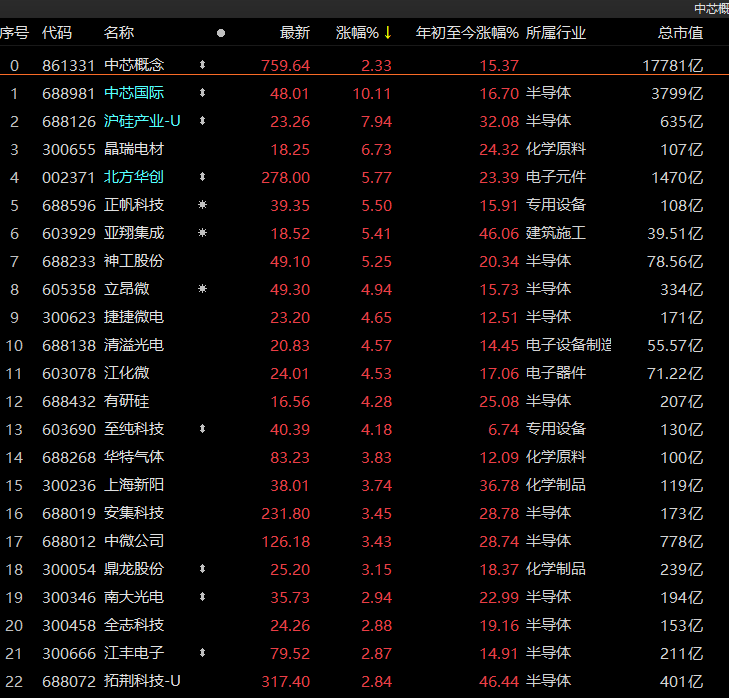Click change value 10.11
This screenshot has width=729, height=698.
point(371,93)
